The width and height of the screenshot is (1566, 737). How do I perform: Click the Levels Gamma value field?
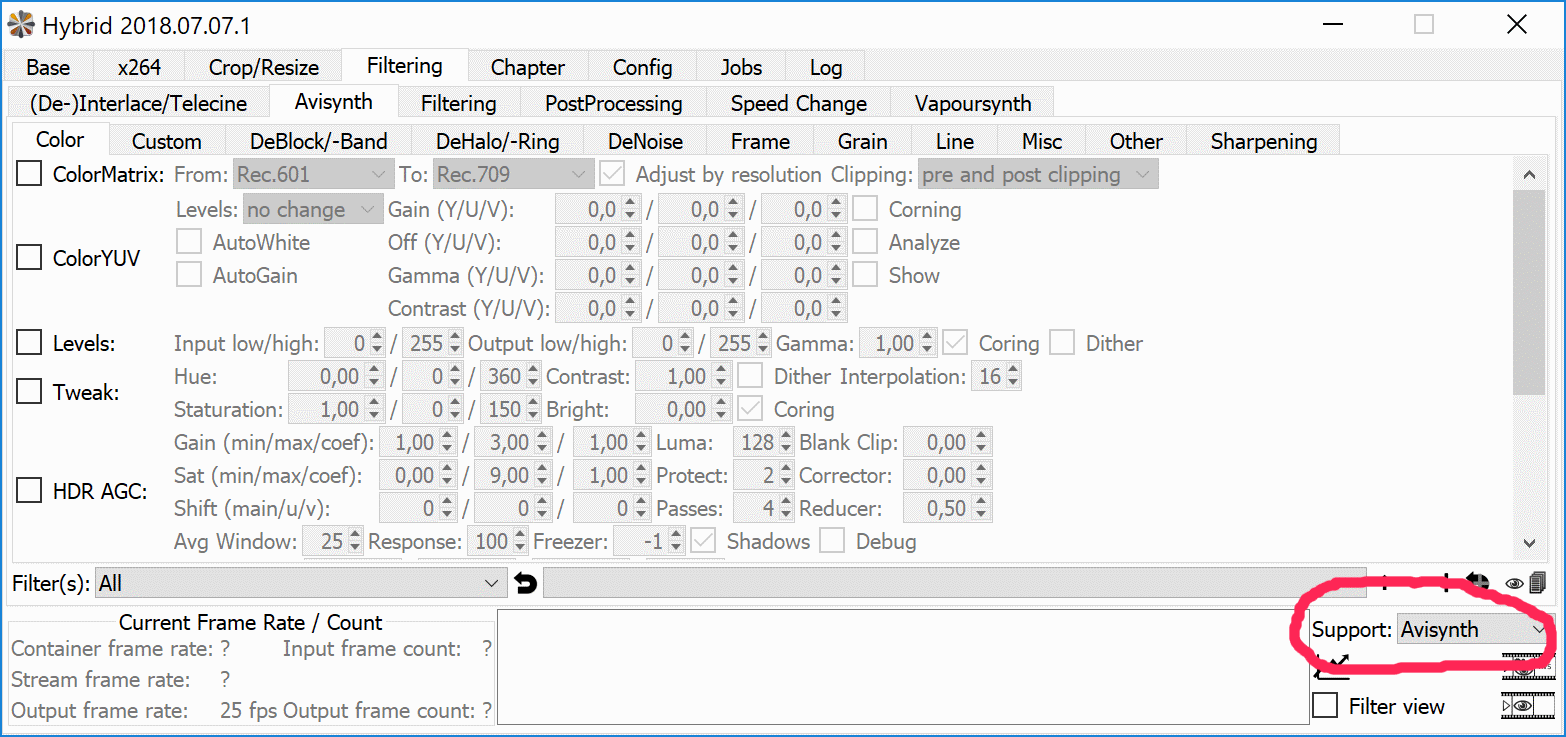(x=899, y=343)
